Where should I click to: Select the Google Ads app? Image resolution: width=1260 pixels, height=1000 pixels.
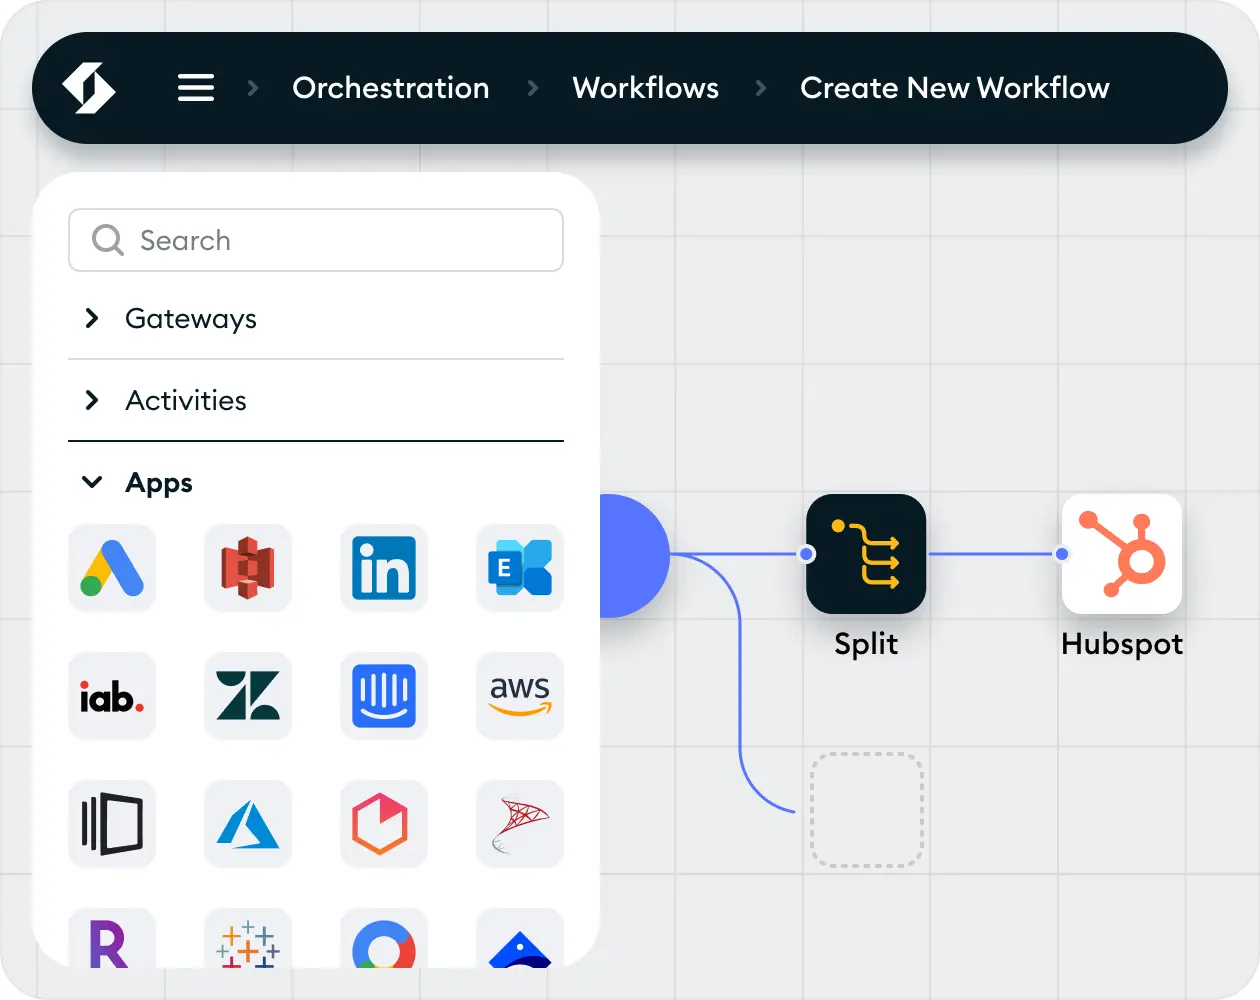coord(112,568)
